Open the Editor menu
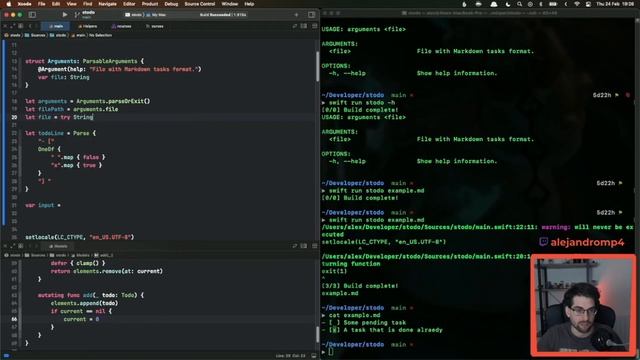This screenshot has height=360, width=640. tap(129, 4)
